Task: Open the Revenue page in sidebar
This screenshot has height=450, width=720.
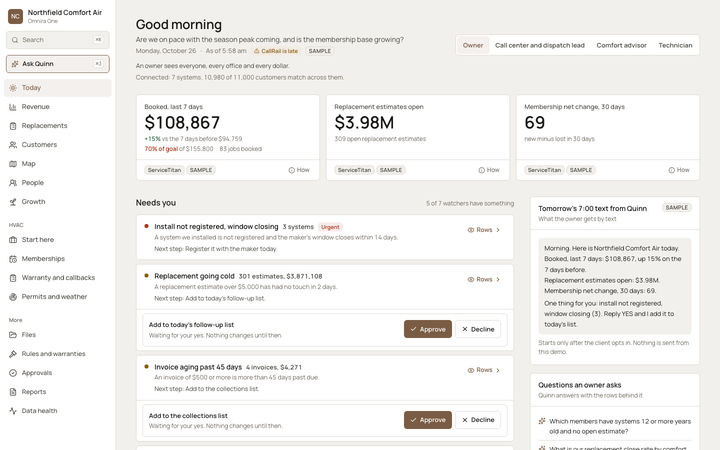Action: click(x=58, y=107)
